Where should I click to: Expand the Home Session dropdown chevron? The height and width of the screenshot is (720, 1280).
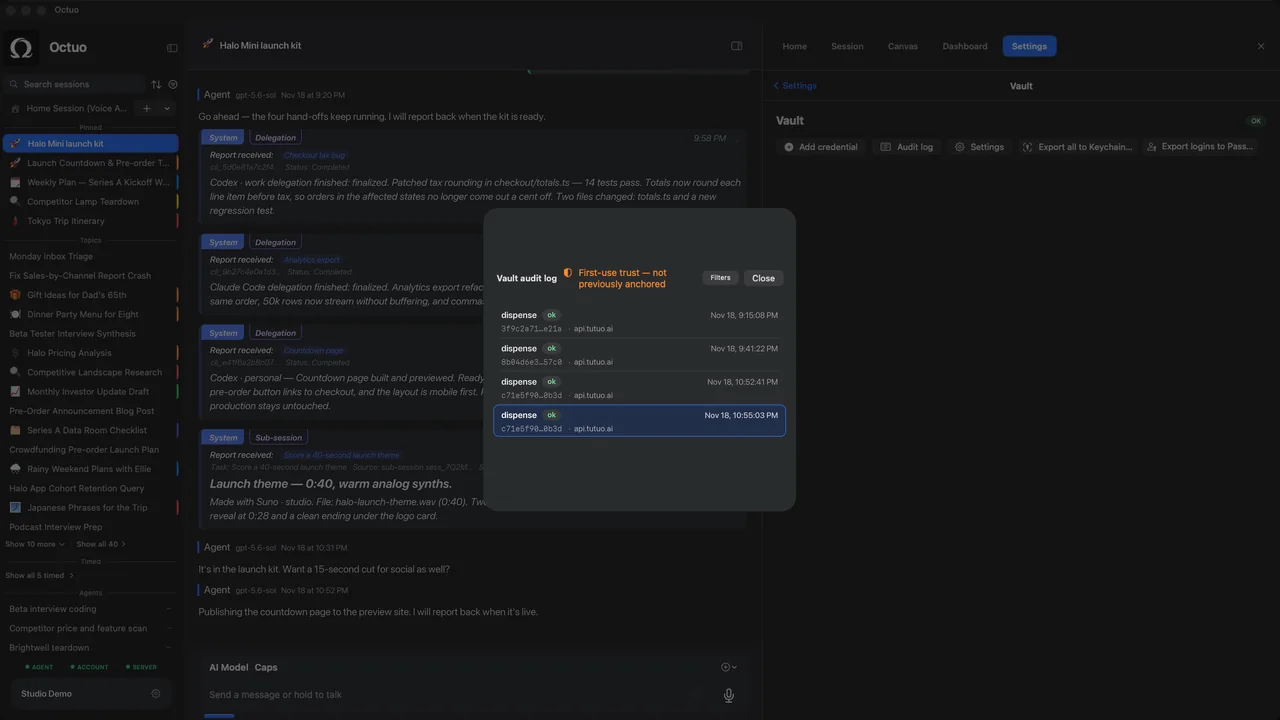pos(167,108)
